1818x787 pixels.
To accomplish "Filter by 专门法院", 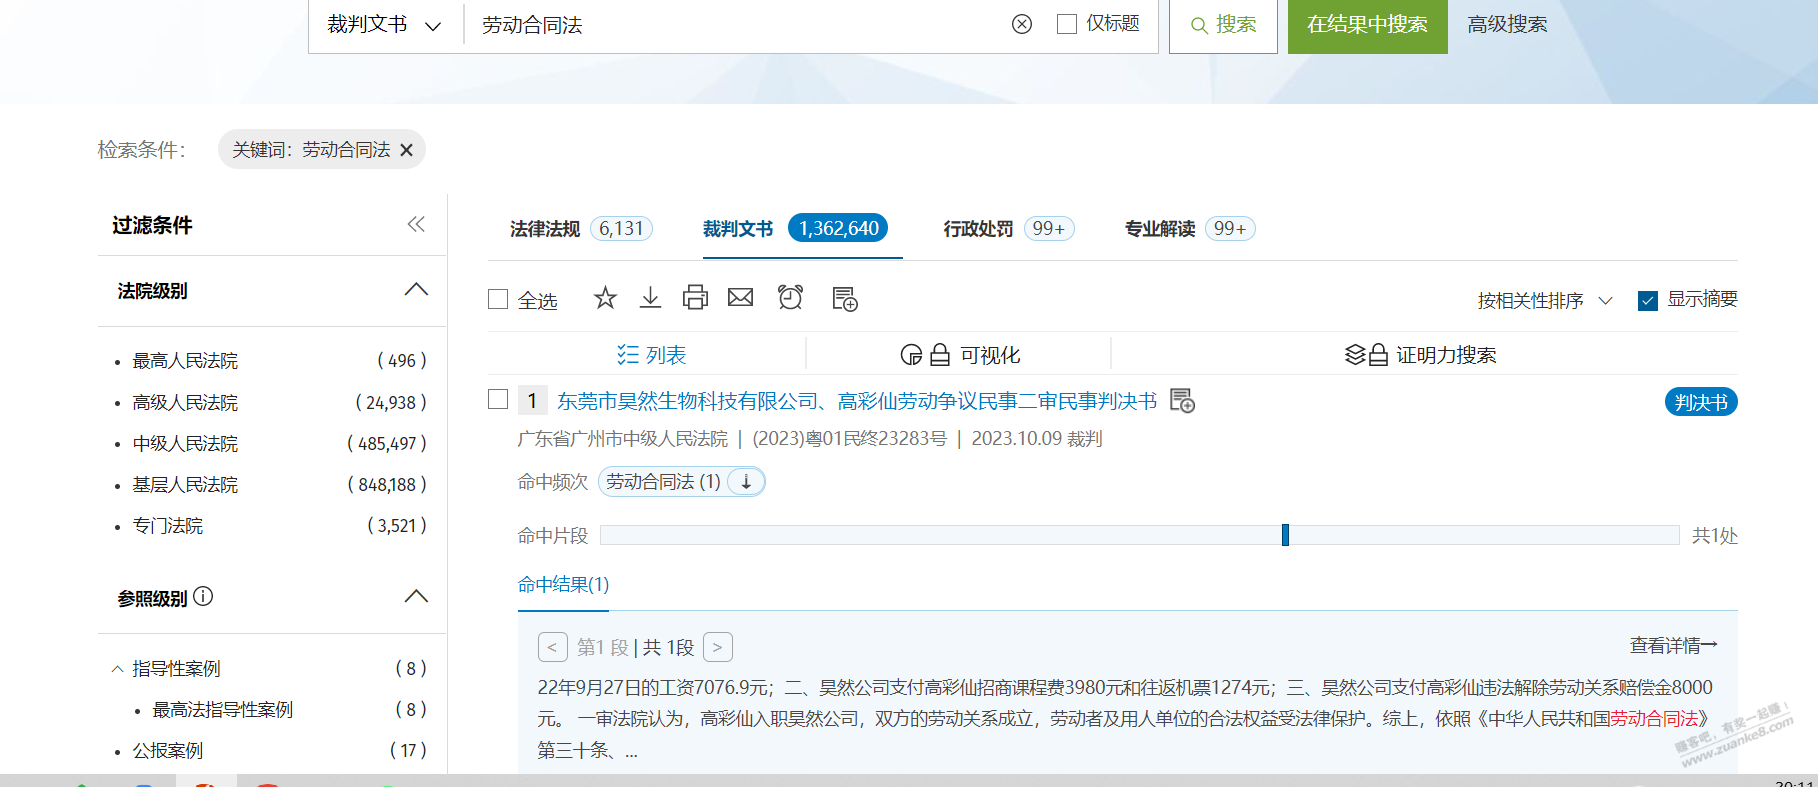I will [x=168, y=525].
